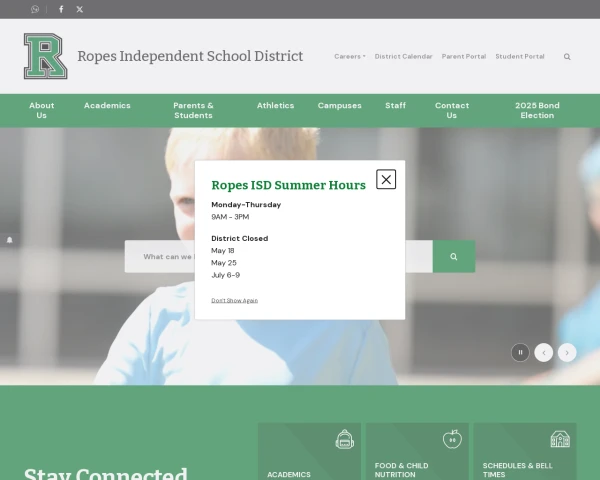Close the Summer Hours popup
The image size is (600, 480).
click(x=386, y=179)
